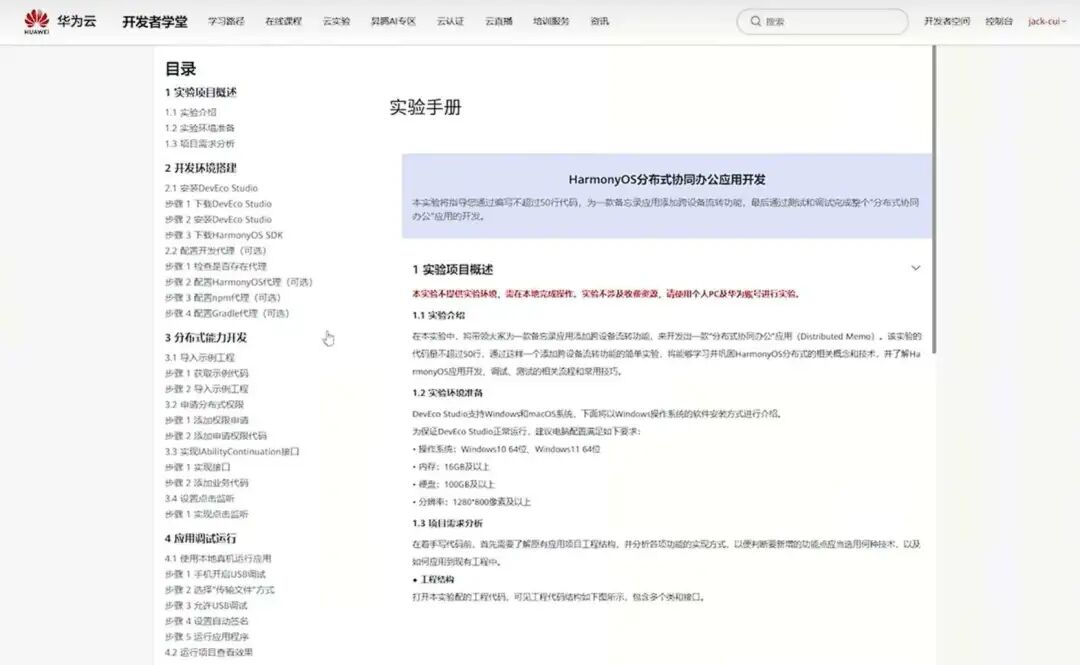Open contents entry 3.4 设置点击监听

point(200,499)
